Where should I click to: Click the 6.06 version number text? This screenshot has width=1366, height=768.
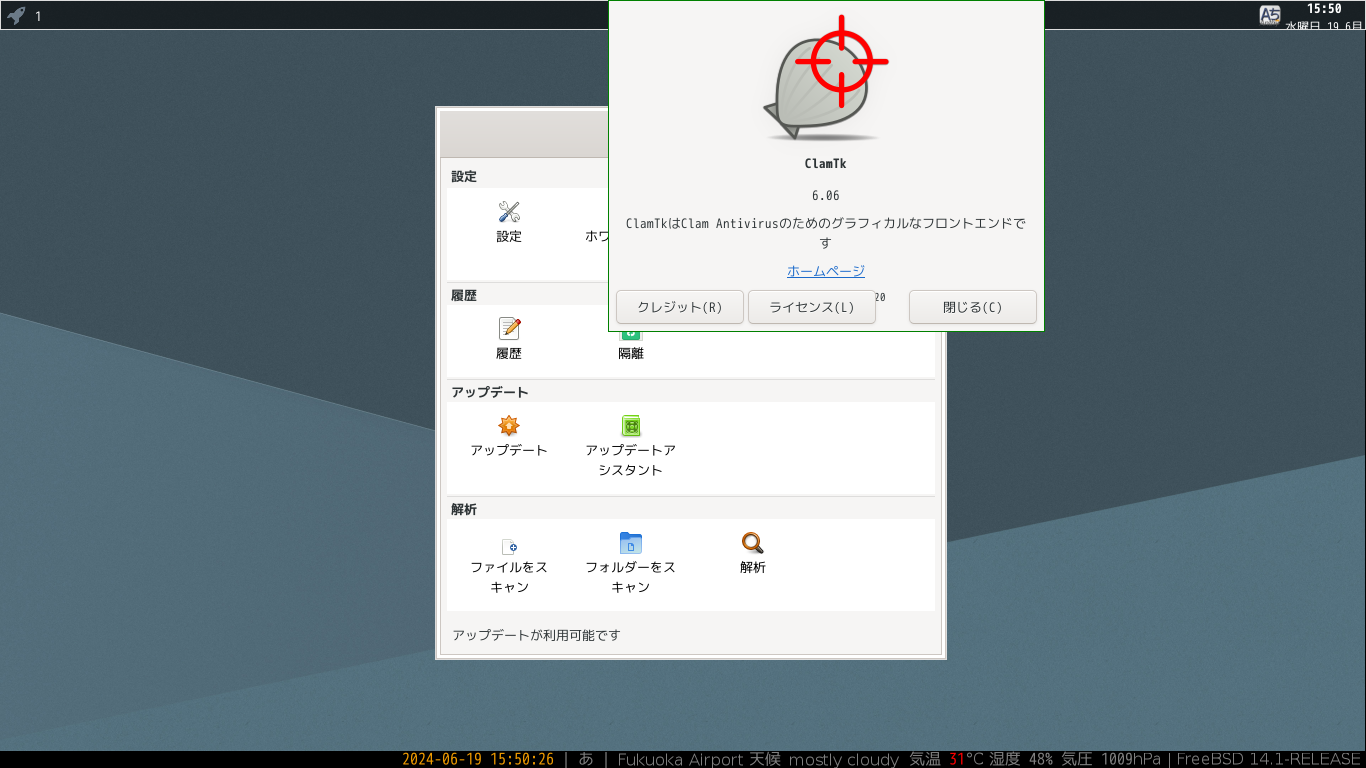826,196
